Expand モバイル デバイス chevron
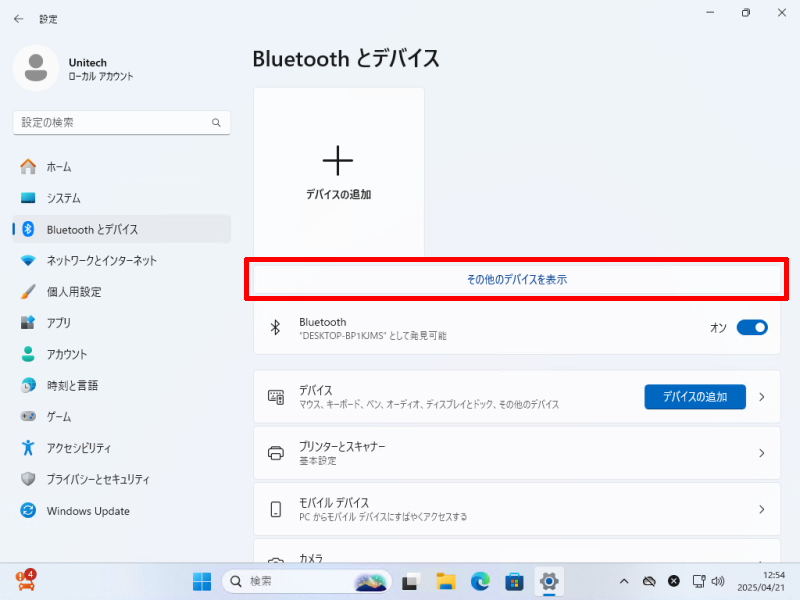The image size is (800, 600). (762, 509)
